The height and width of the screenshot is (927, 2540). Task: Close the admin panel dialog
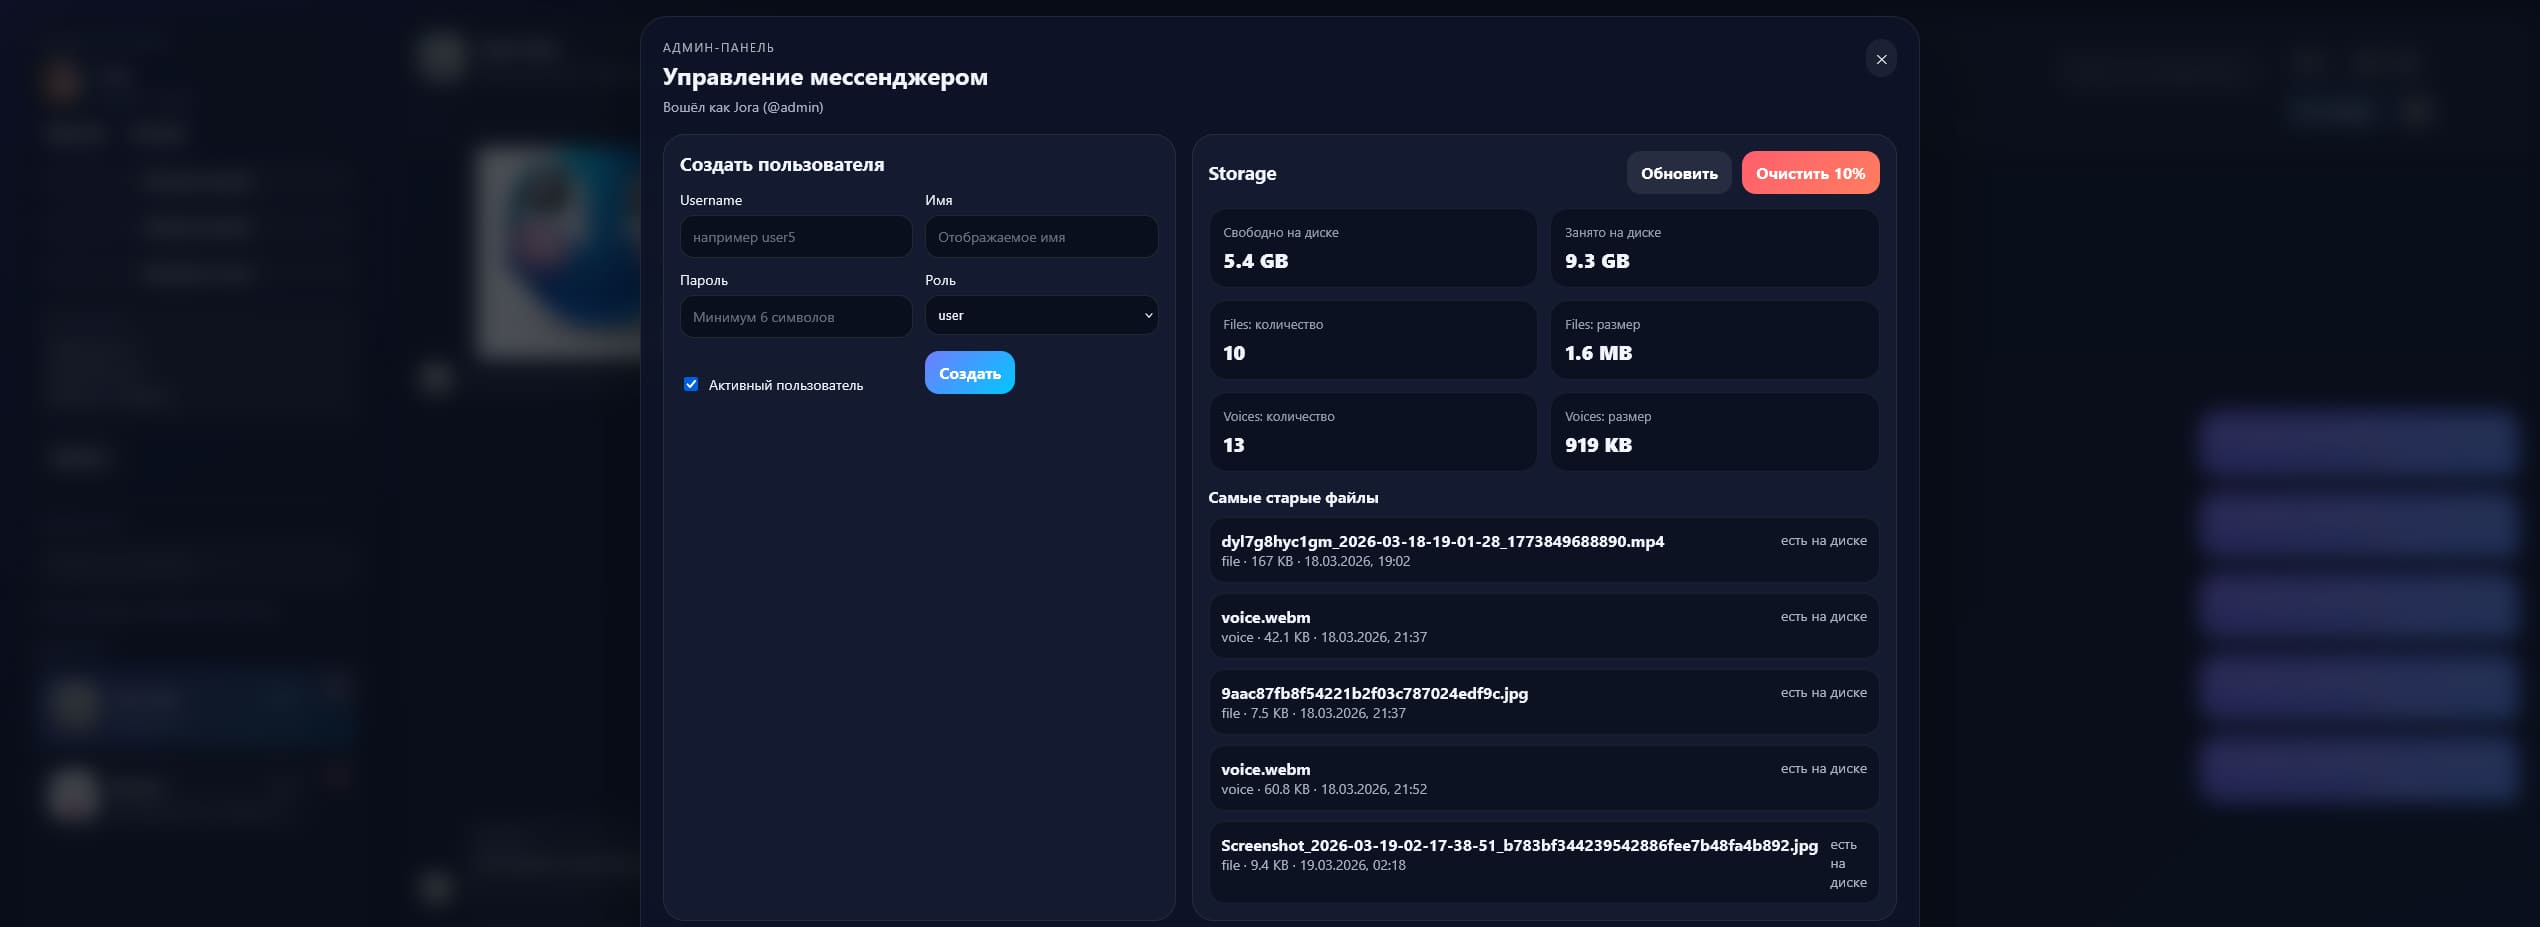(1881, 59)
